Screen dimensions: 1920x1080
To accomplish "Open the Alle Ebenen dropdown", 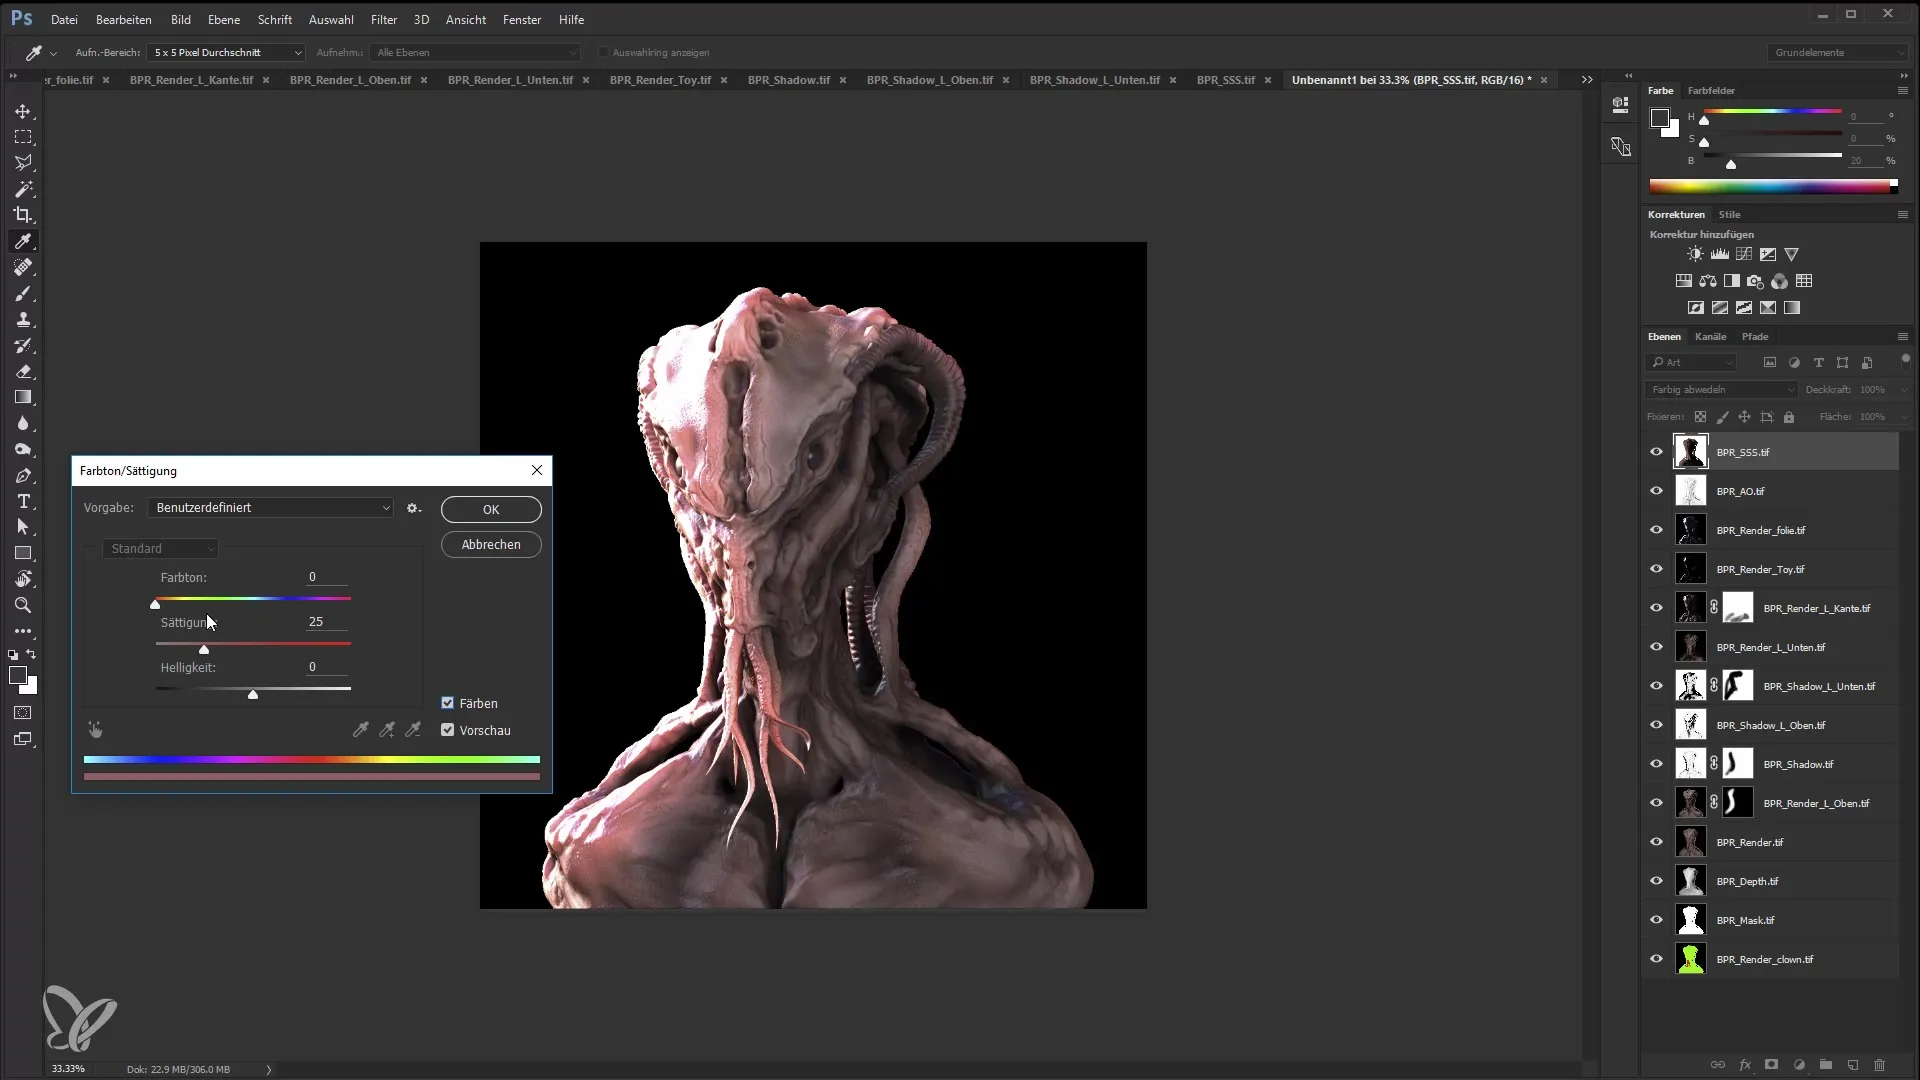I will click(x=474, y=52).
